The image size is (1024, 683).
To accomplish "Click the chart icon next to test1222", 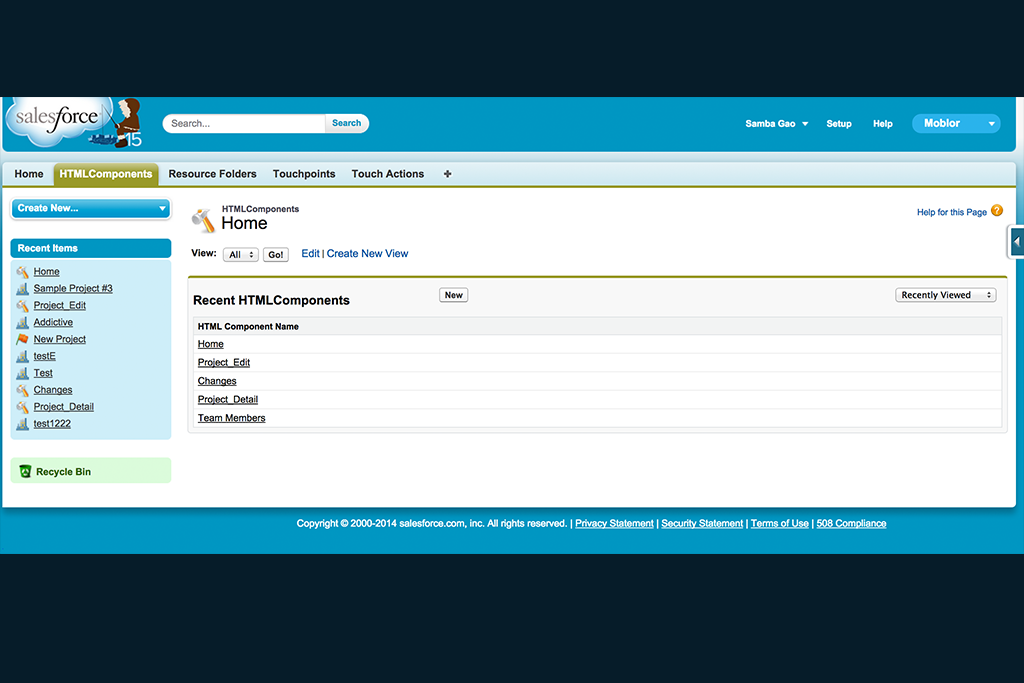I will [22, 424].
